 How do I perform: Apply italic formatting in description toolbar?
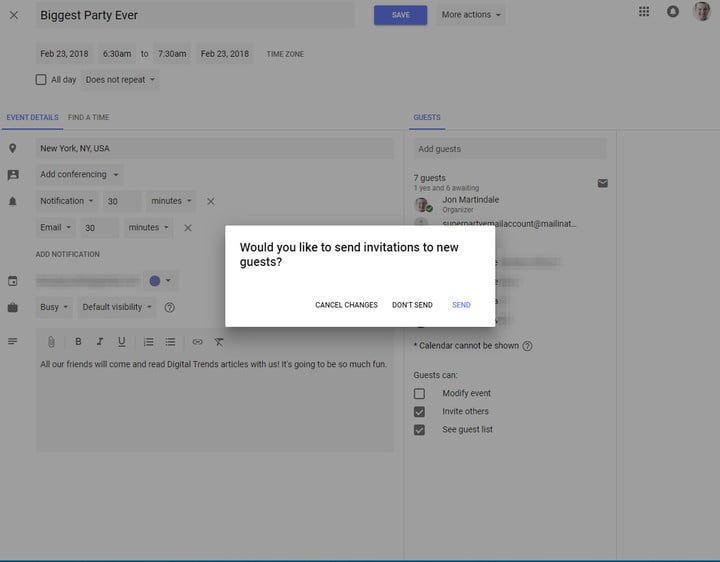(99, 342)
